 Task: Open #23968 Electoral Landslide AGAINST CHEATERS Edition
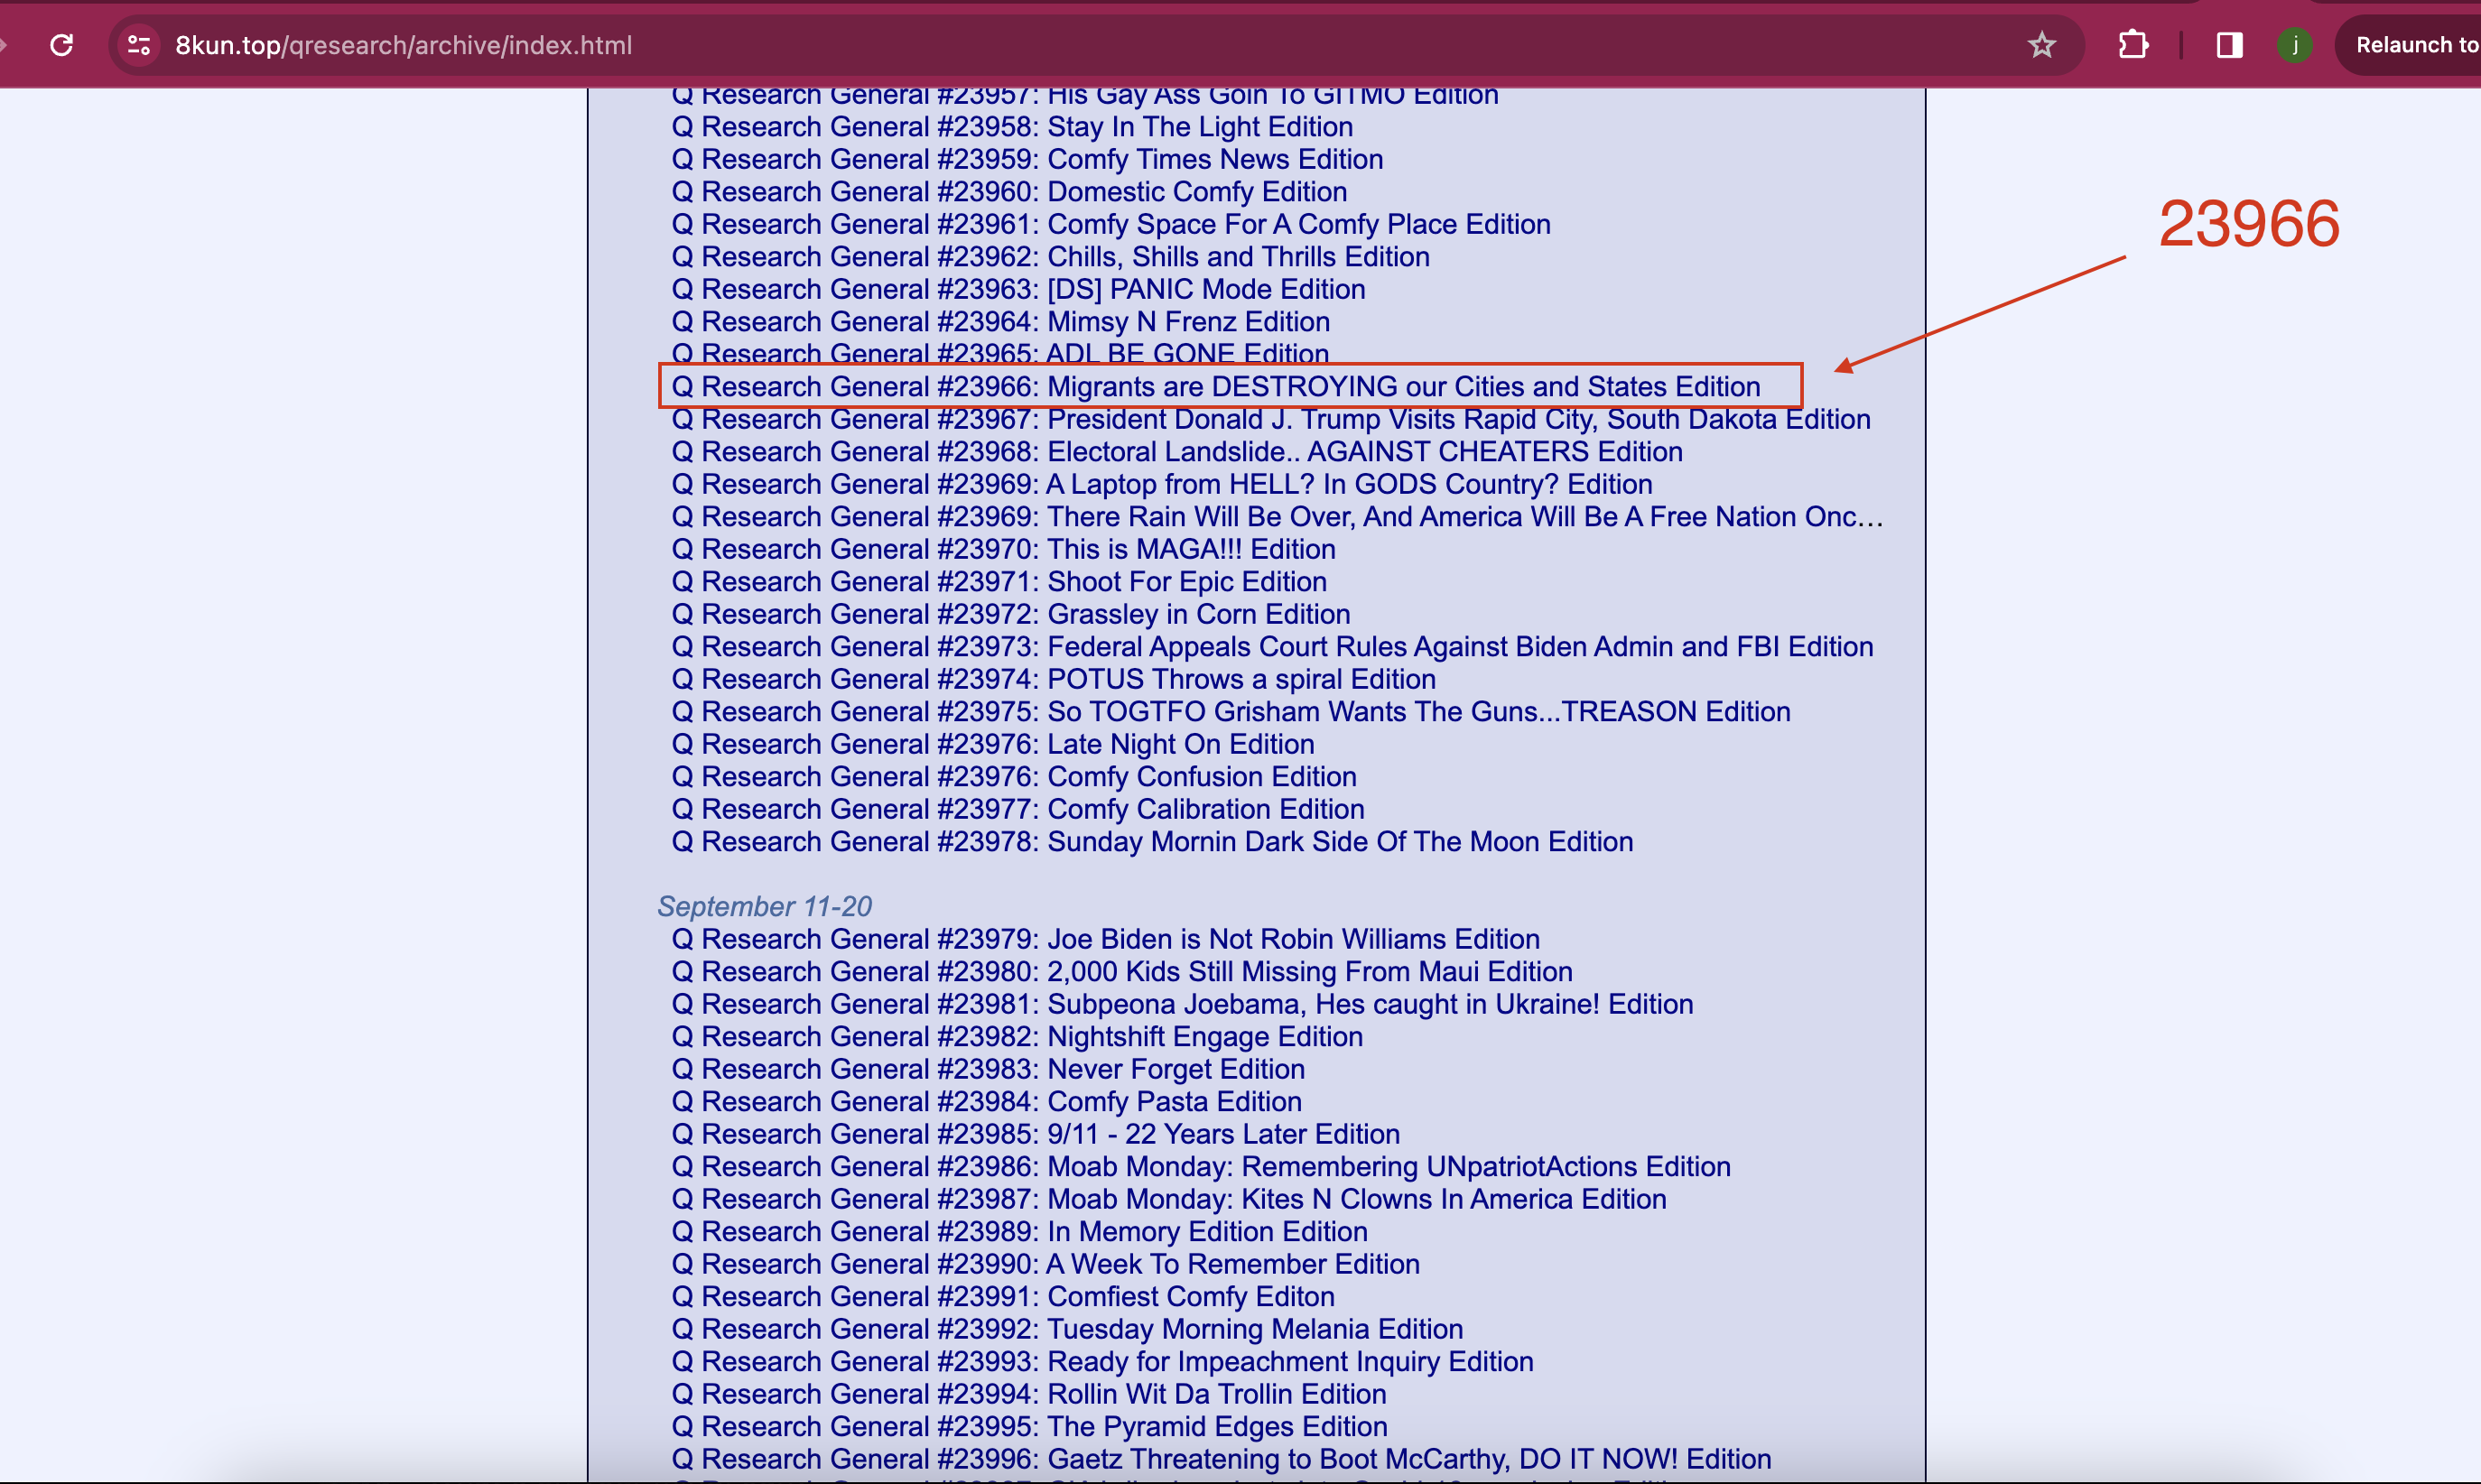(x=1177, y=452)
